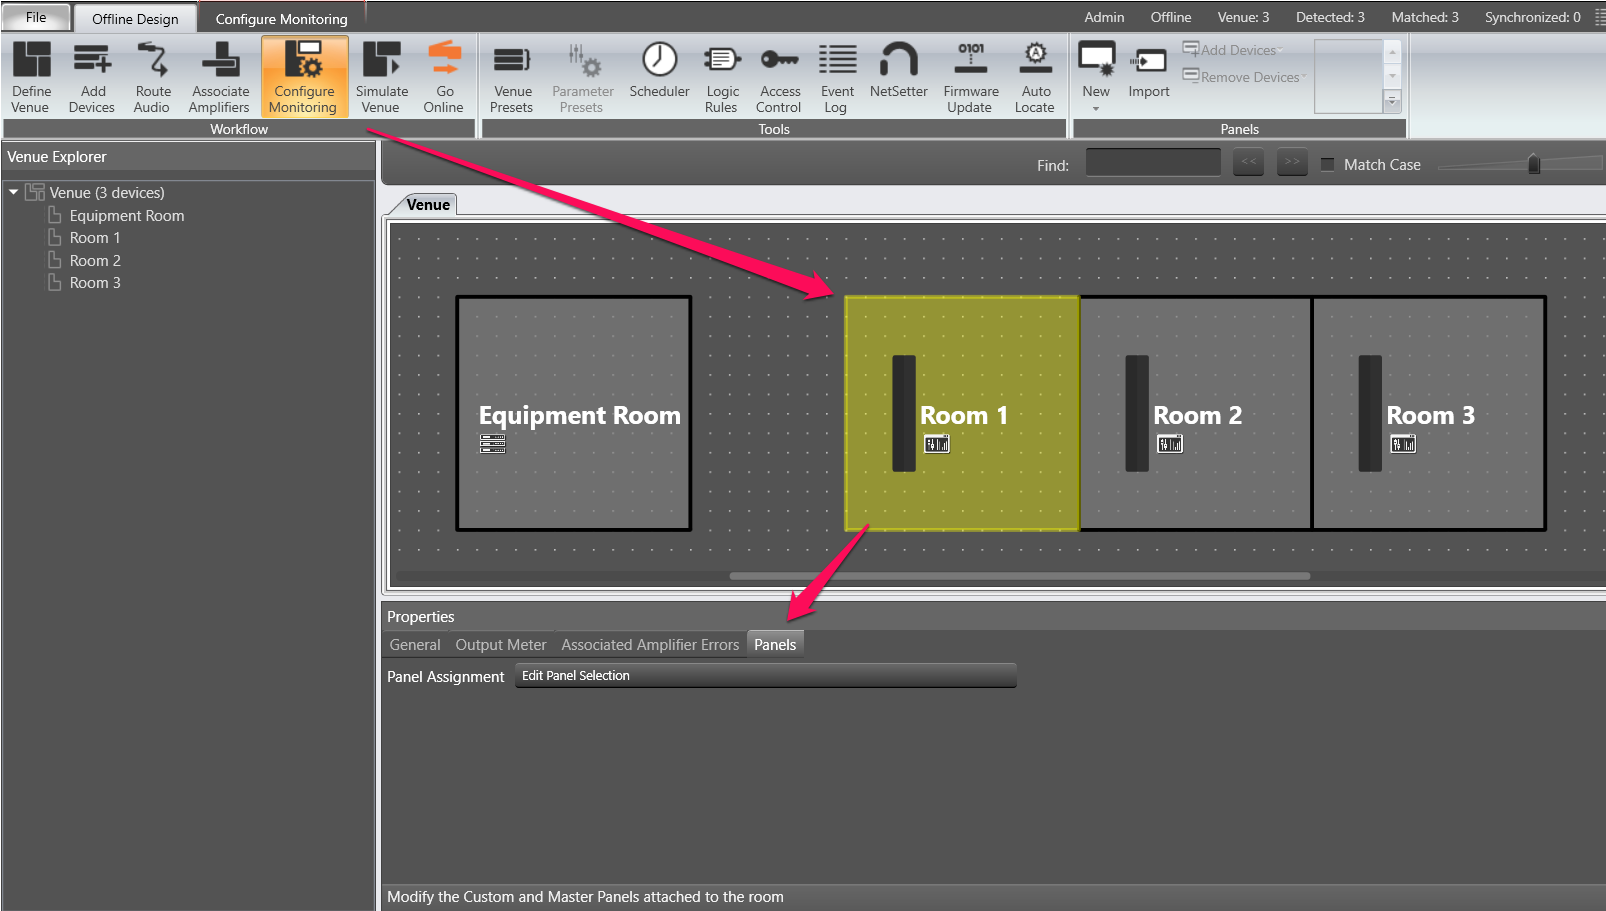Open Firmware Update tool
This screenshot has width=1606, height=911.
[970, 77]
